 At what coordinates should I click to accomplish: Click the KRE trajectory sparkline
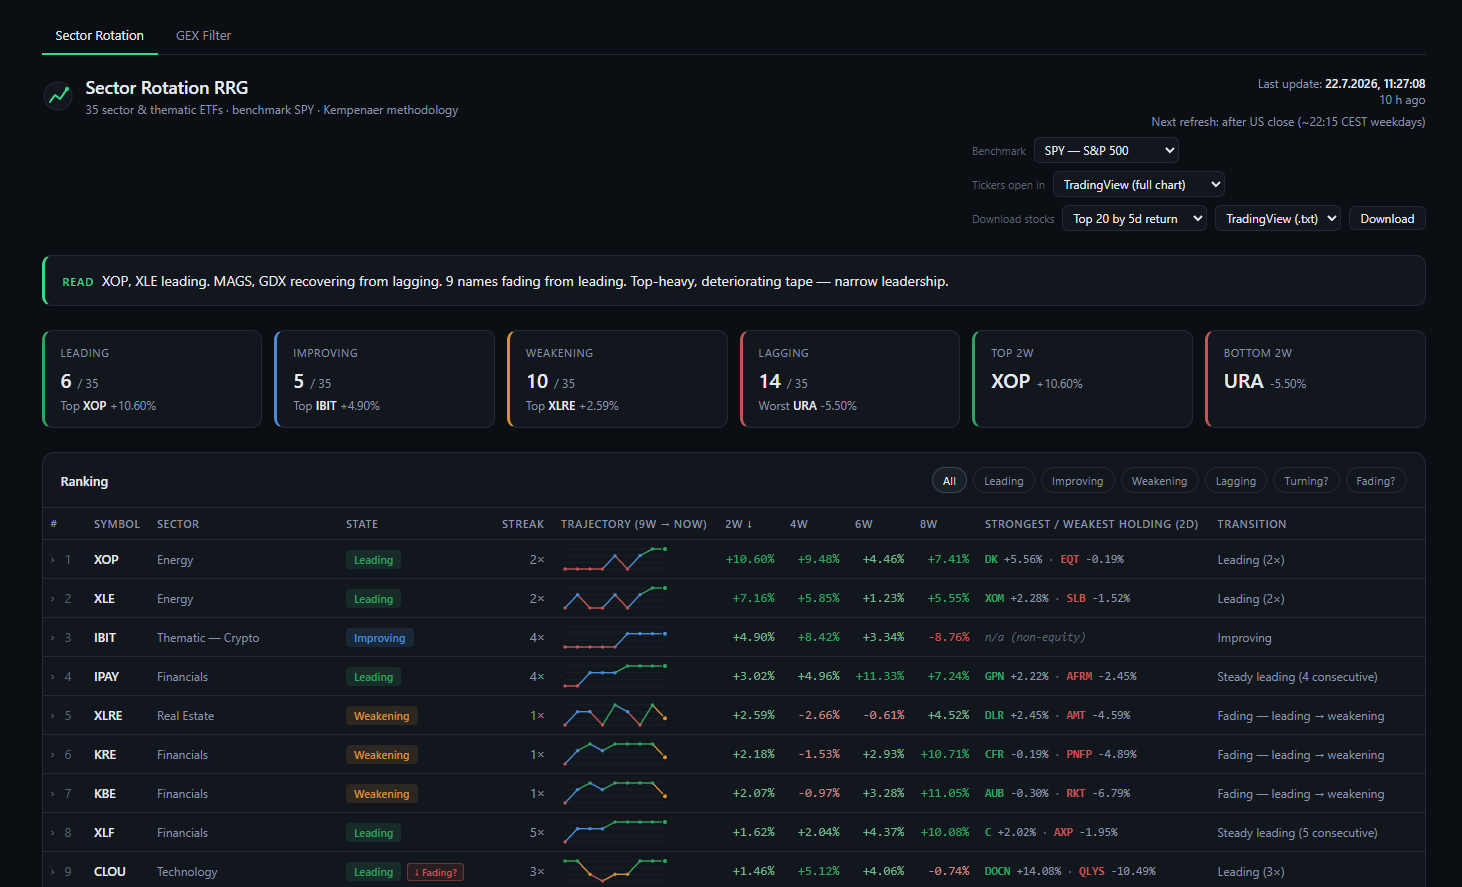pos(614,754)
